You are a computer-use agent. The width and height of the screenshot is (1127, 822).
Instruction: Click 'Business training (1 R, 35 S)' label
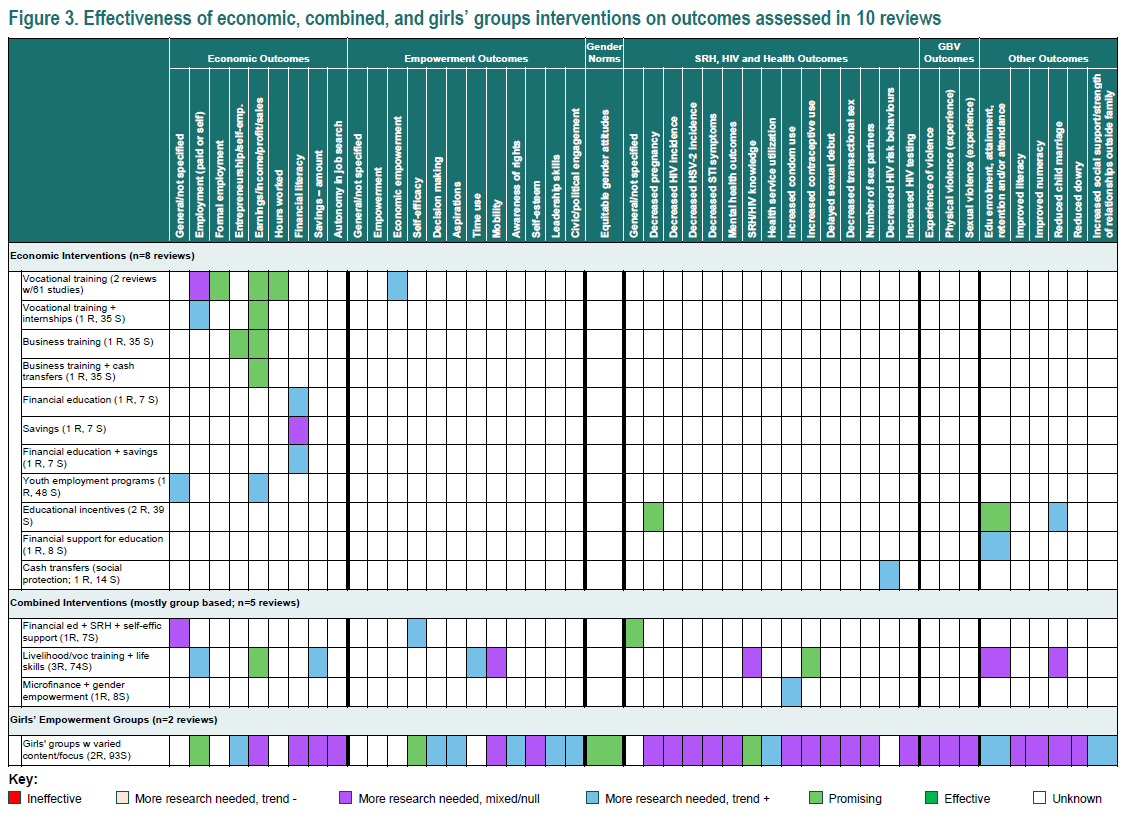pos(88,342)
